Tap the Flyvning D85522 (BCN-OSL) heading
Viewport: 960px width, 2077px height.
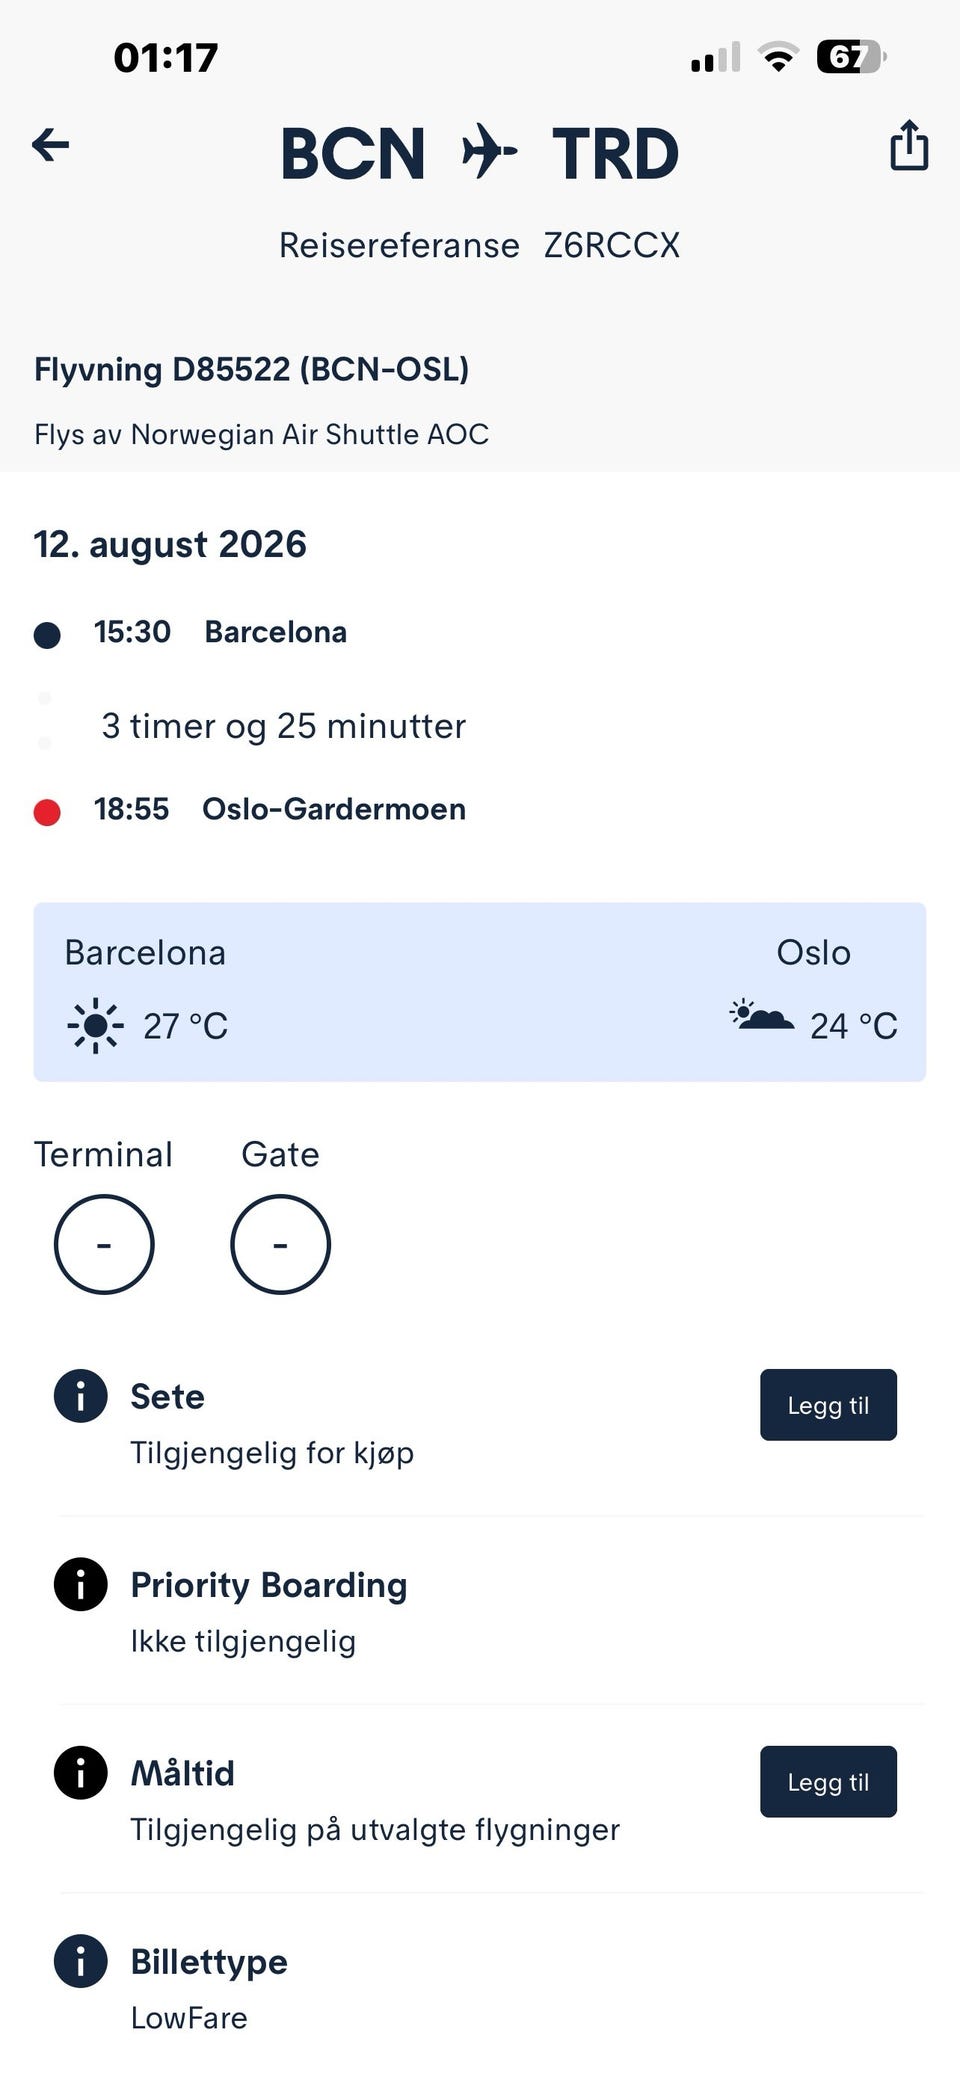(251, 369)
